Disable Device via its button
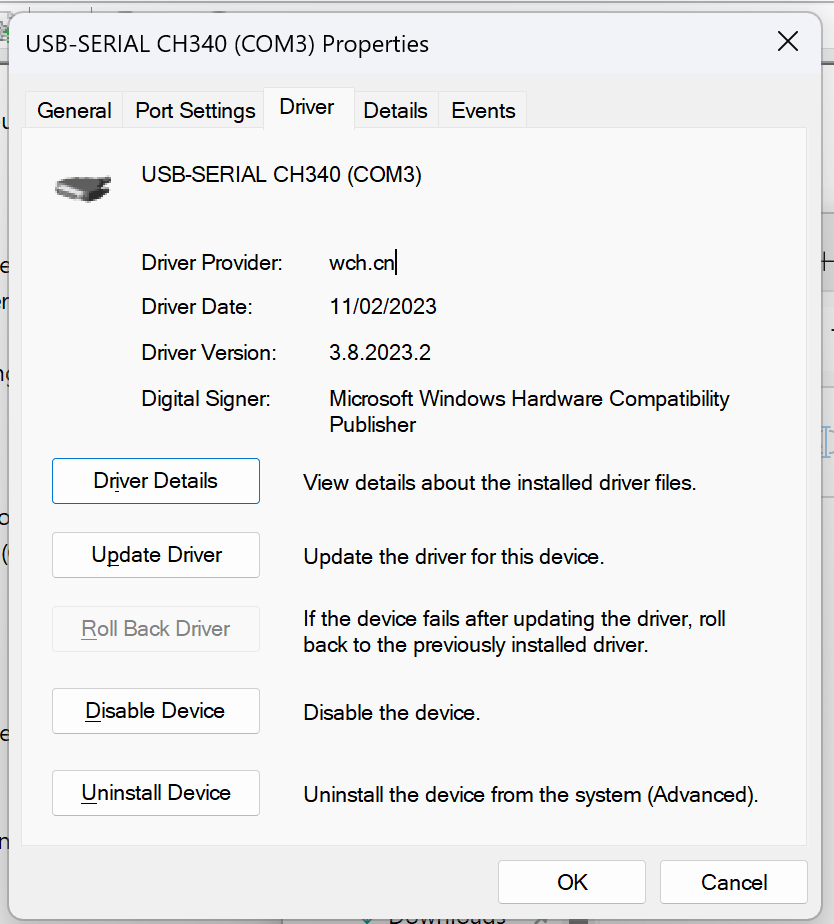This screenshot has height=924, width=834. click(x=155, y=711)
